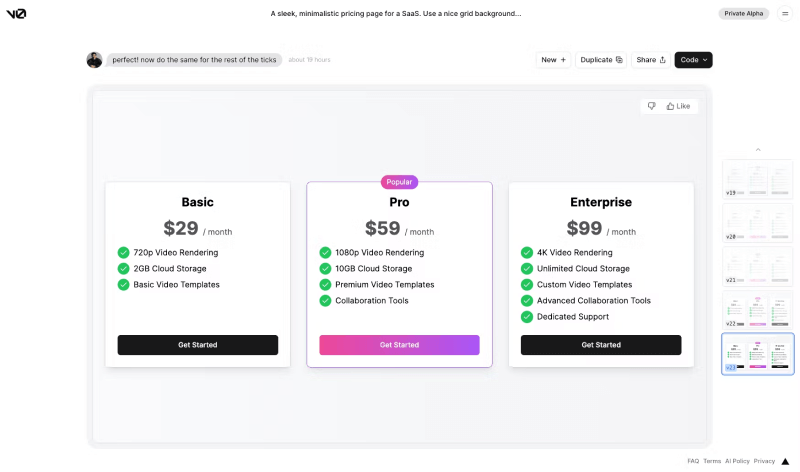
Task: Open the FAQ link
Action: coord(693,461)
